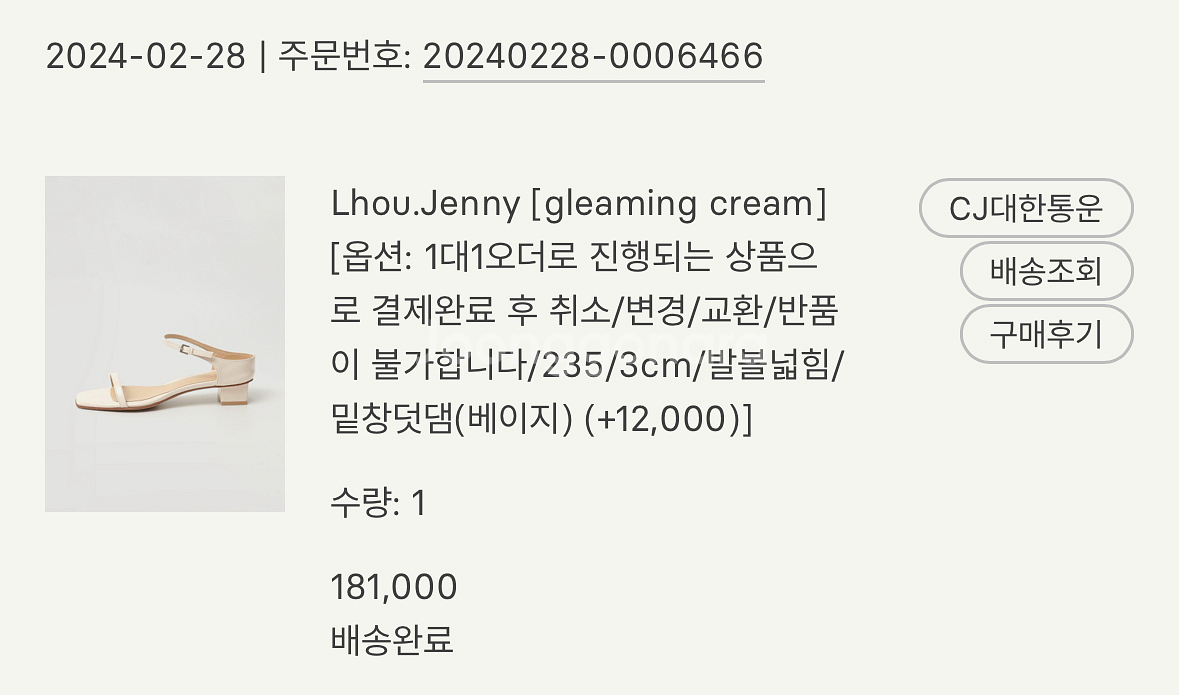This screenshot has width=1179, height=695.
Task: Click the 배송완료 delivery status
Action: pyautogui.click(x=392, y=639)
